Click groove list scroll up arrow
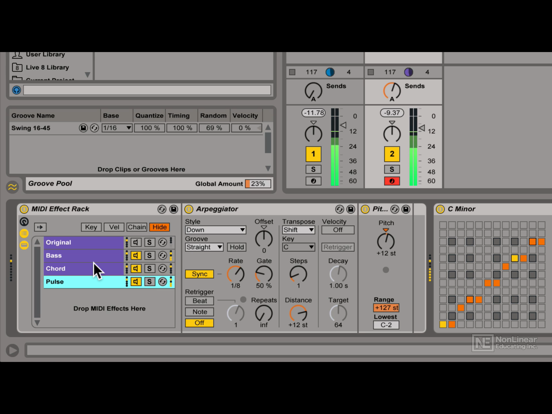Image resolution: width=552 pixels, height=414 pixels. point(268,127)
